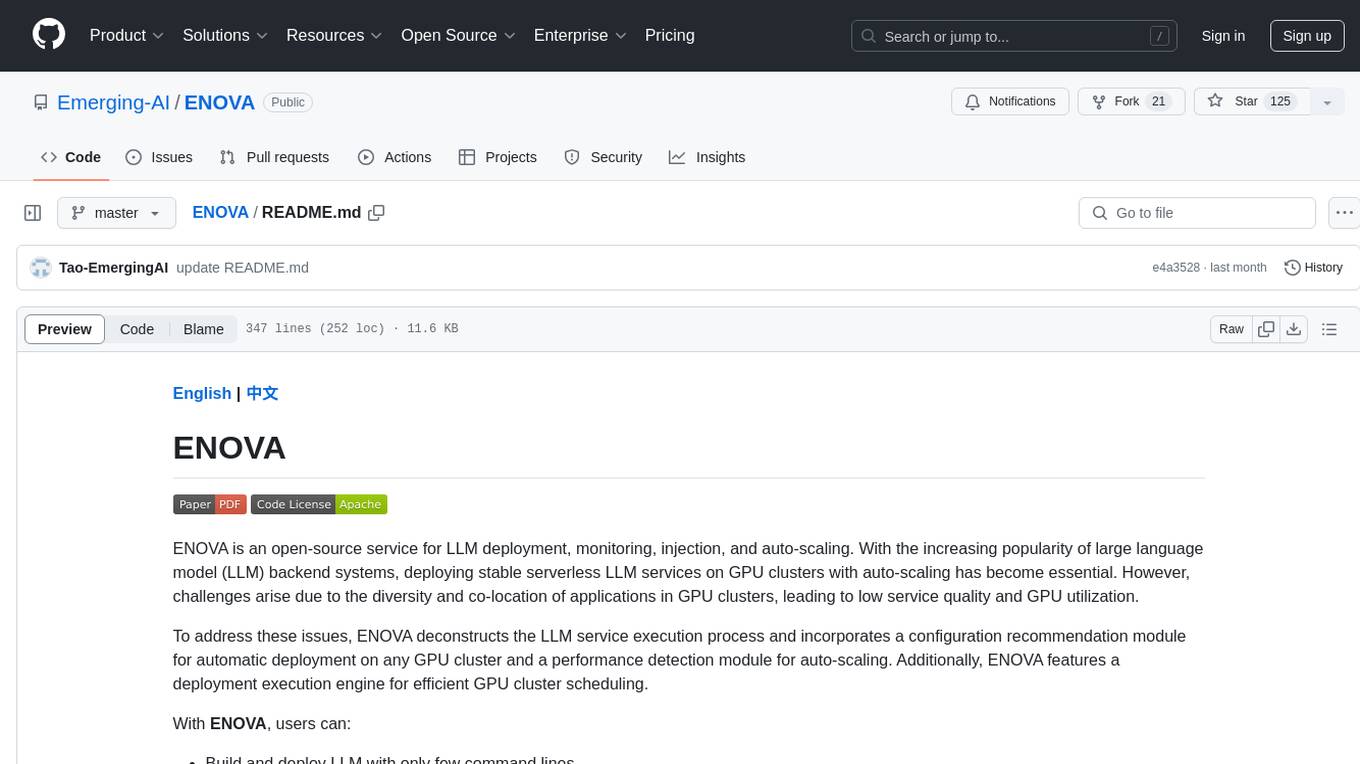Open more file actions ellipsis menu
Image resolution: width=1360 pixels, height=764 pixels.
coord(1345,213)
